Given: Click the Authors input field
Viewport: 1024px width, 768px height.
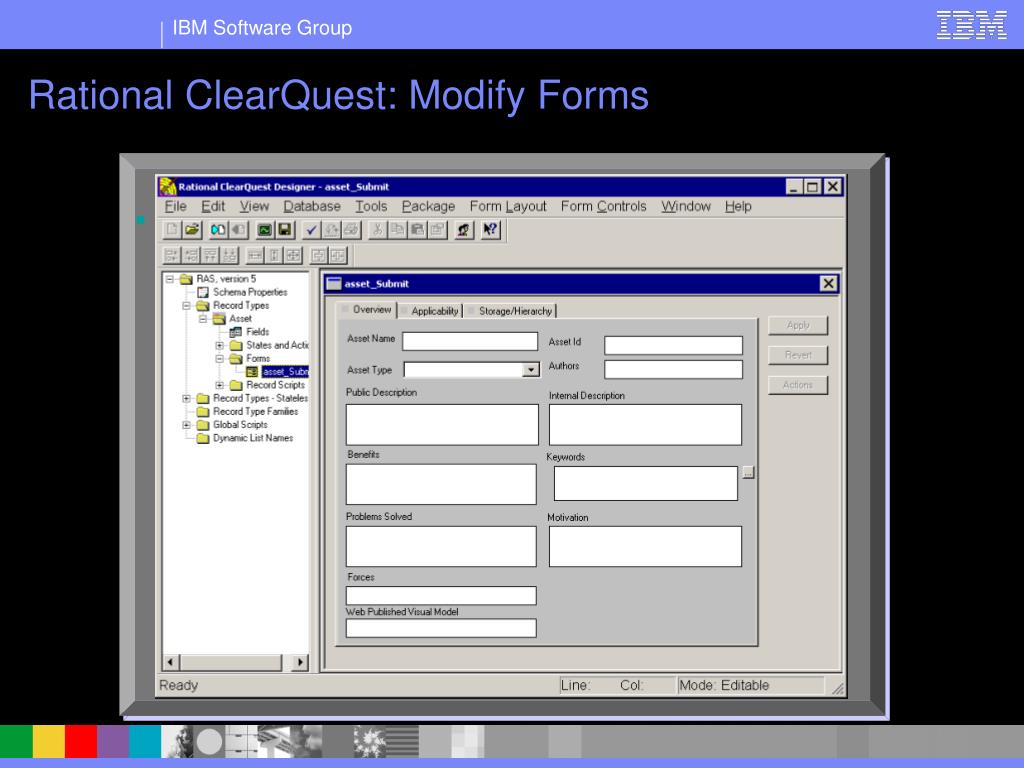Looking at the screenshot, I should click(x=673, y=370).
